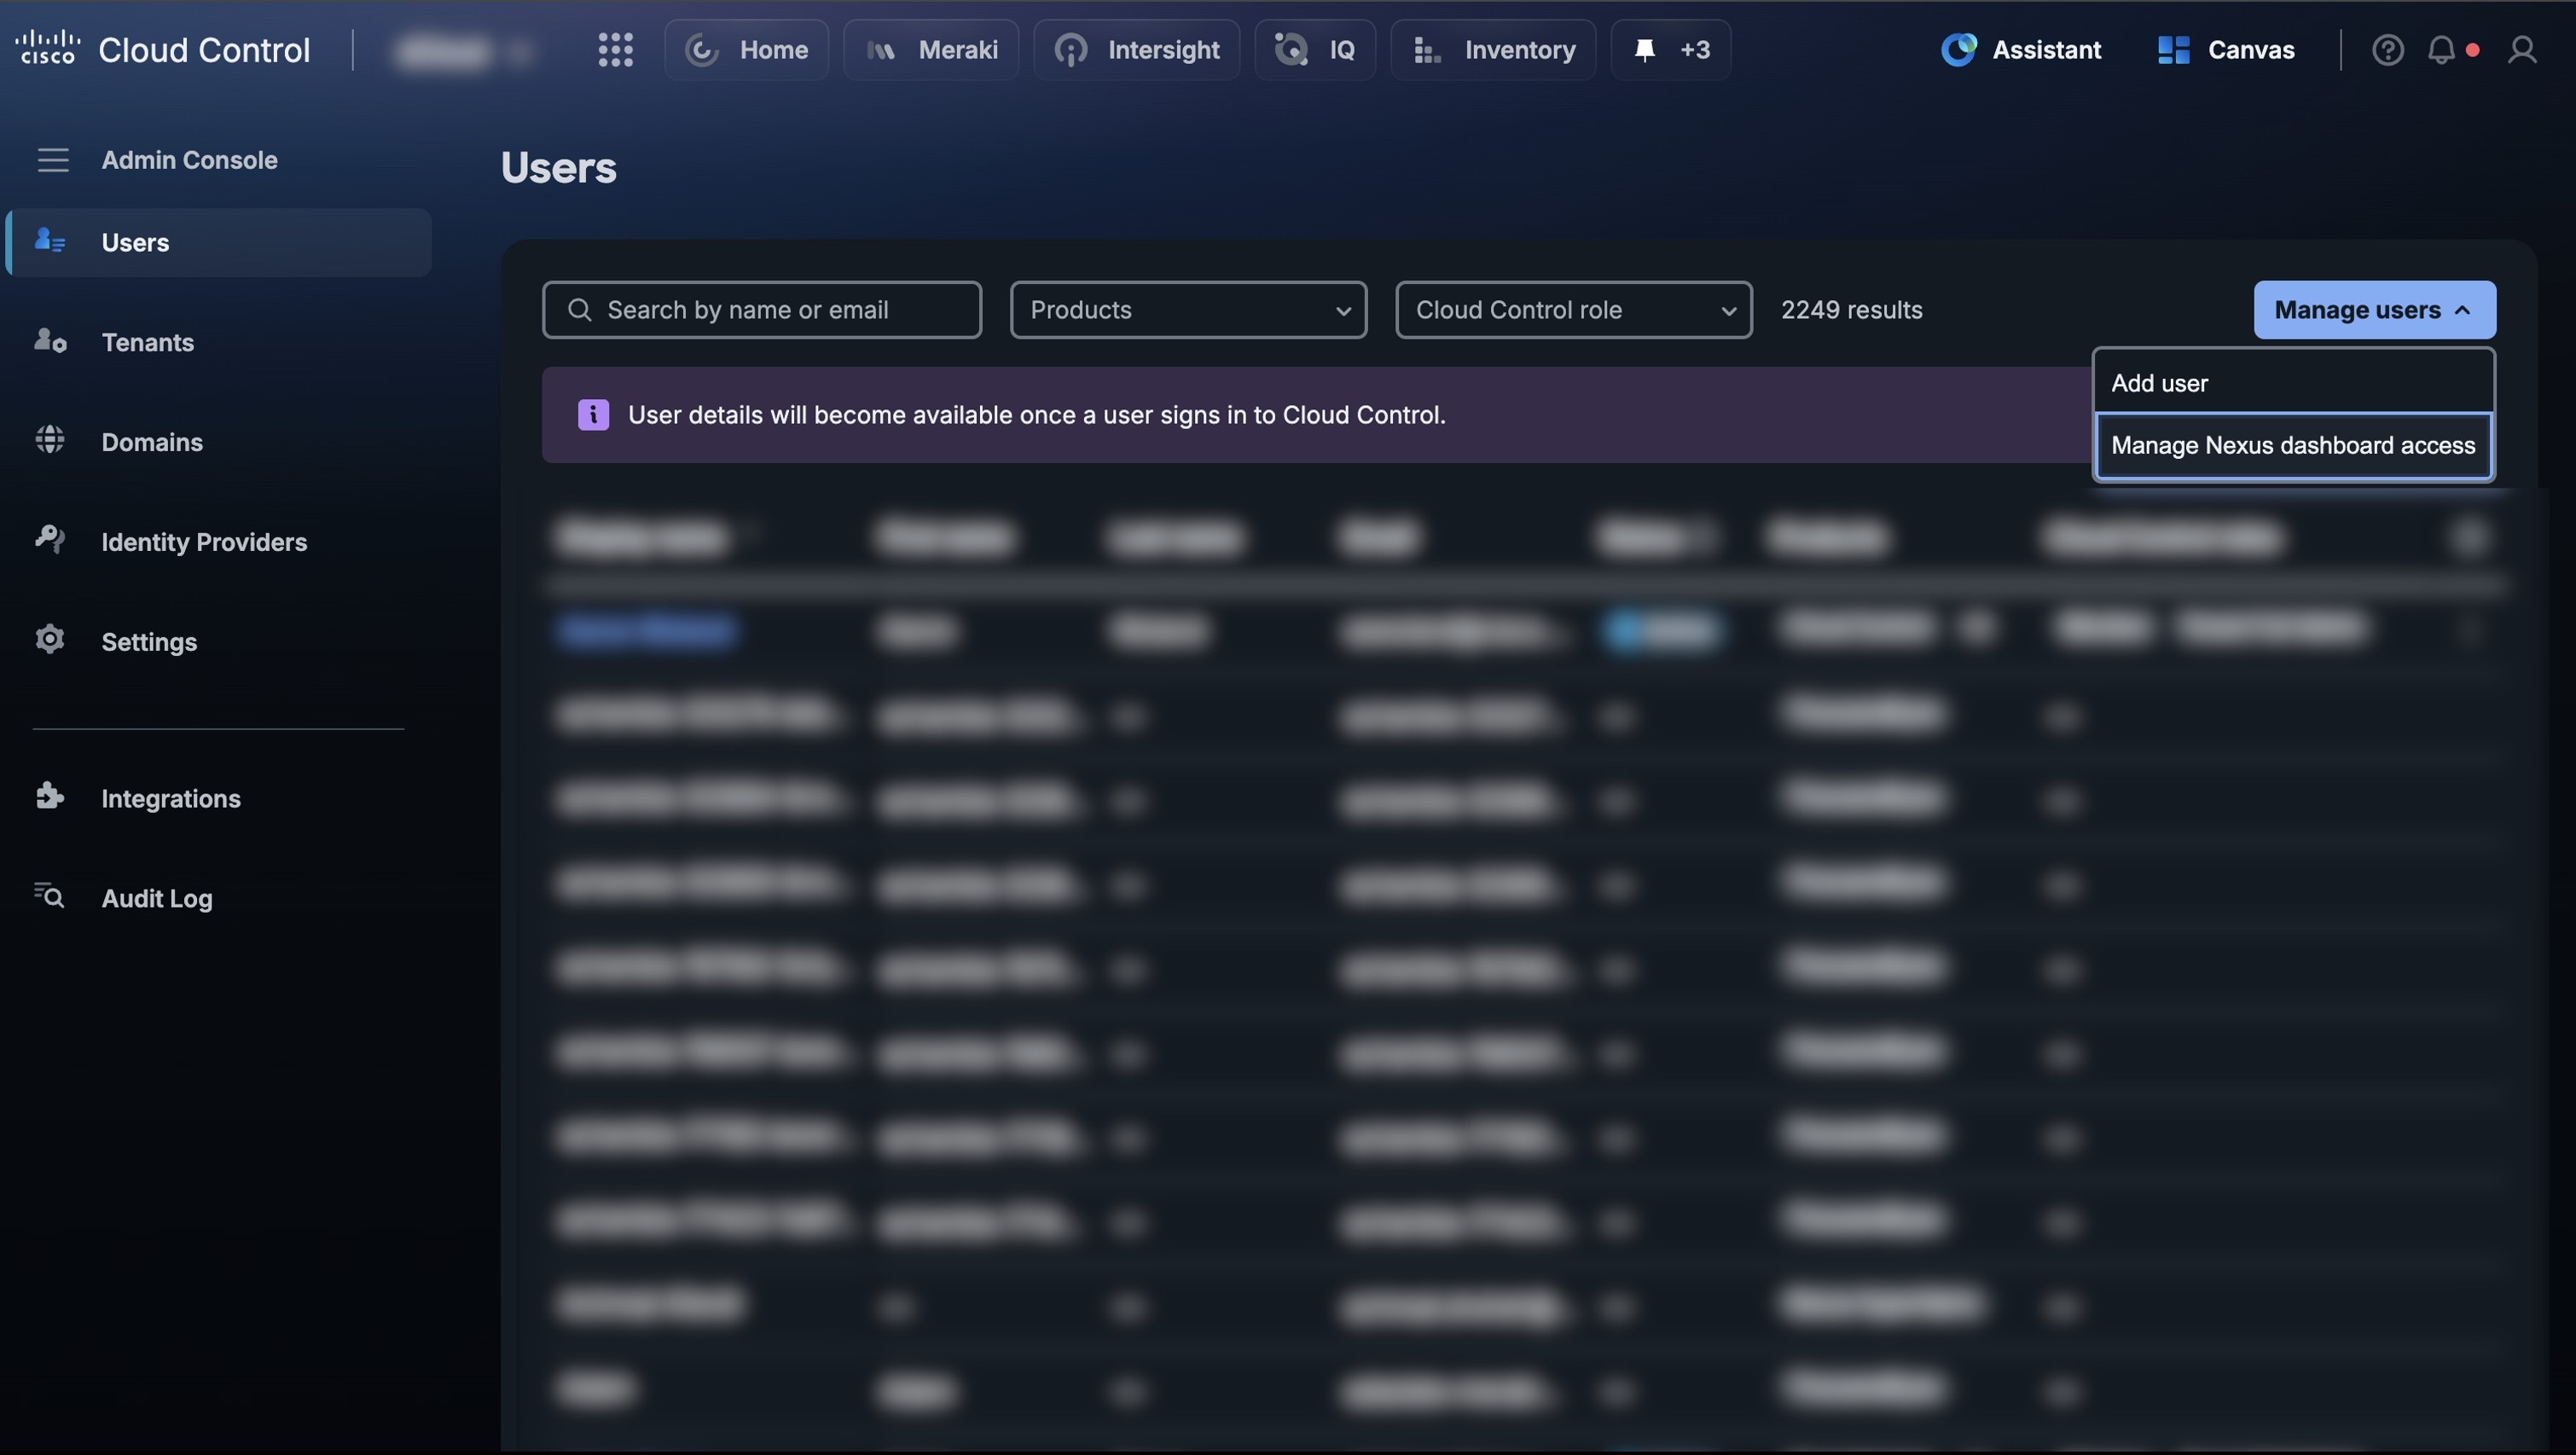Expand the Cloud Control role dropdown
The image size is (2576, 1455).
click(x=1573, y=310)
